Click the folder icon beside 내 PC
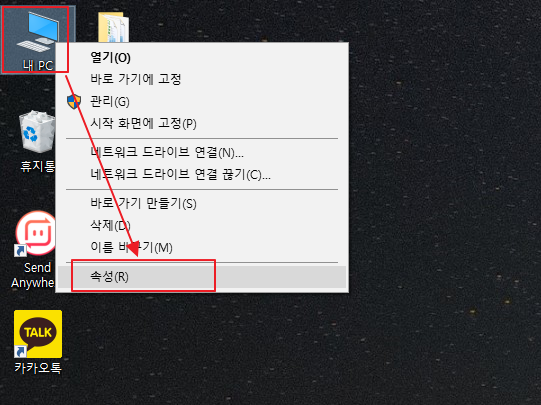Viewport: 541px width, 405px height. [x=113, y=27]
